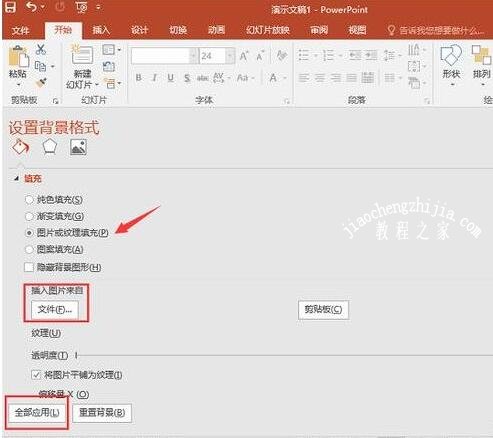The image size is (493, 438).
Task: Decrease font size with small A
Action: tap(260, 56)
